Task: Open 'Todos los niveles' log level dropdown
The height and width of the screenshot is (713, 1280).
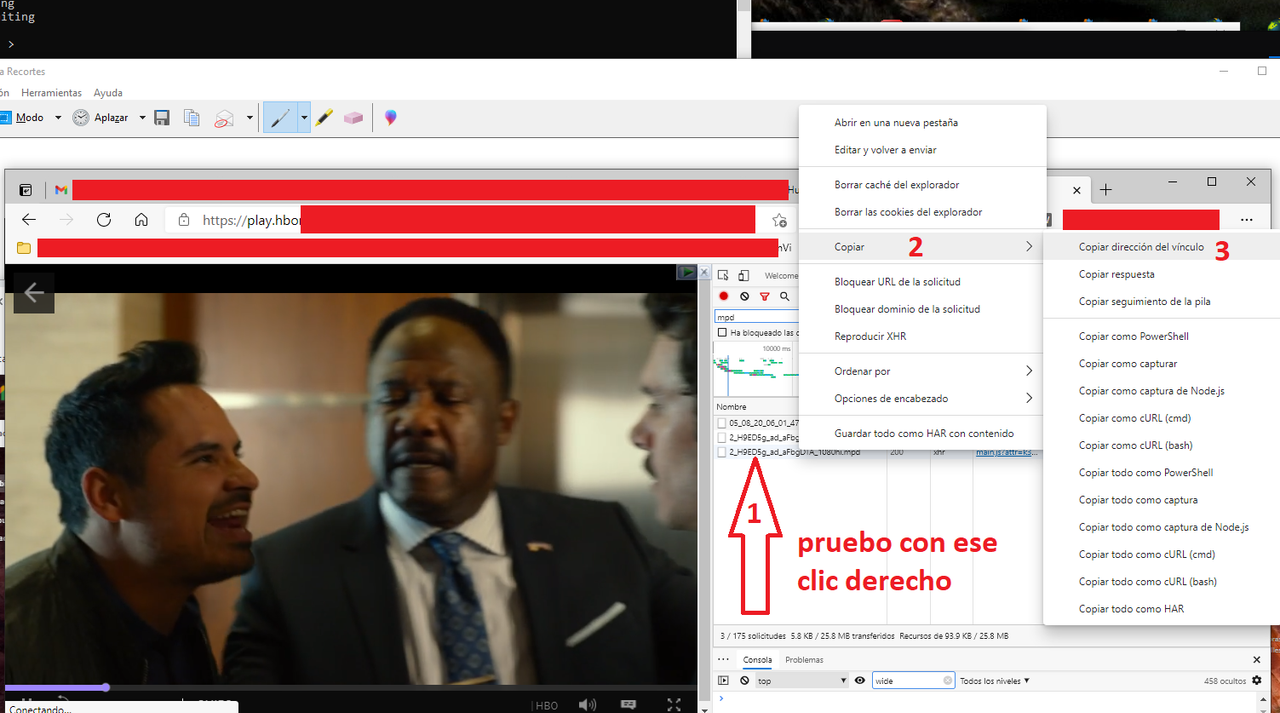Action: tap(994, 681)
